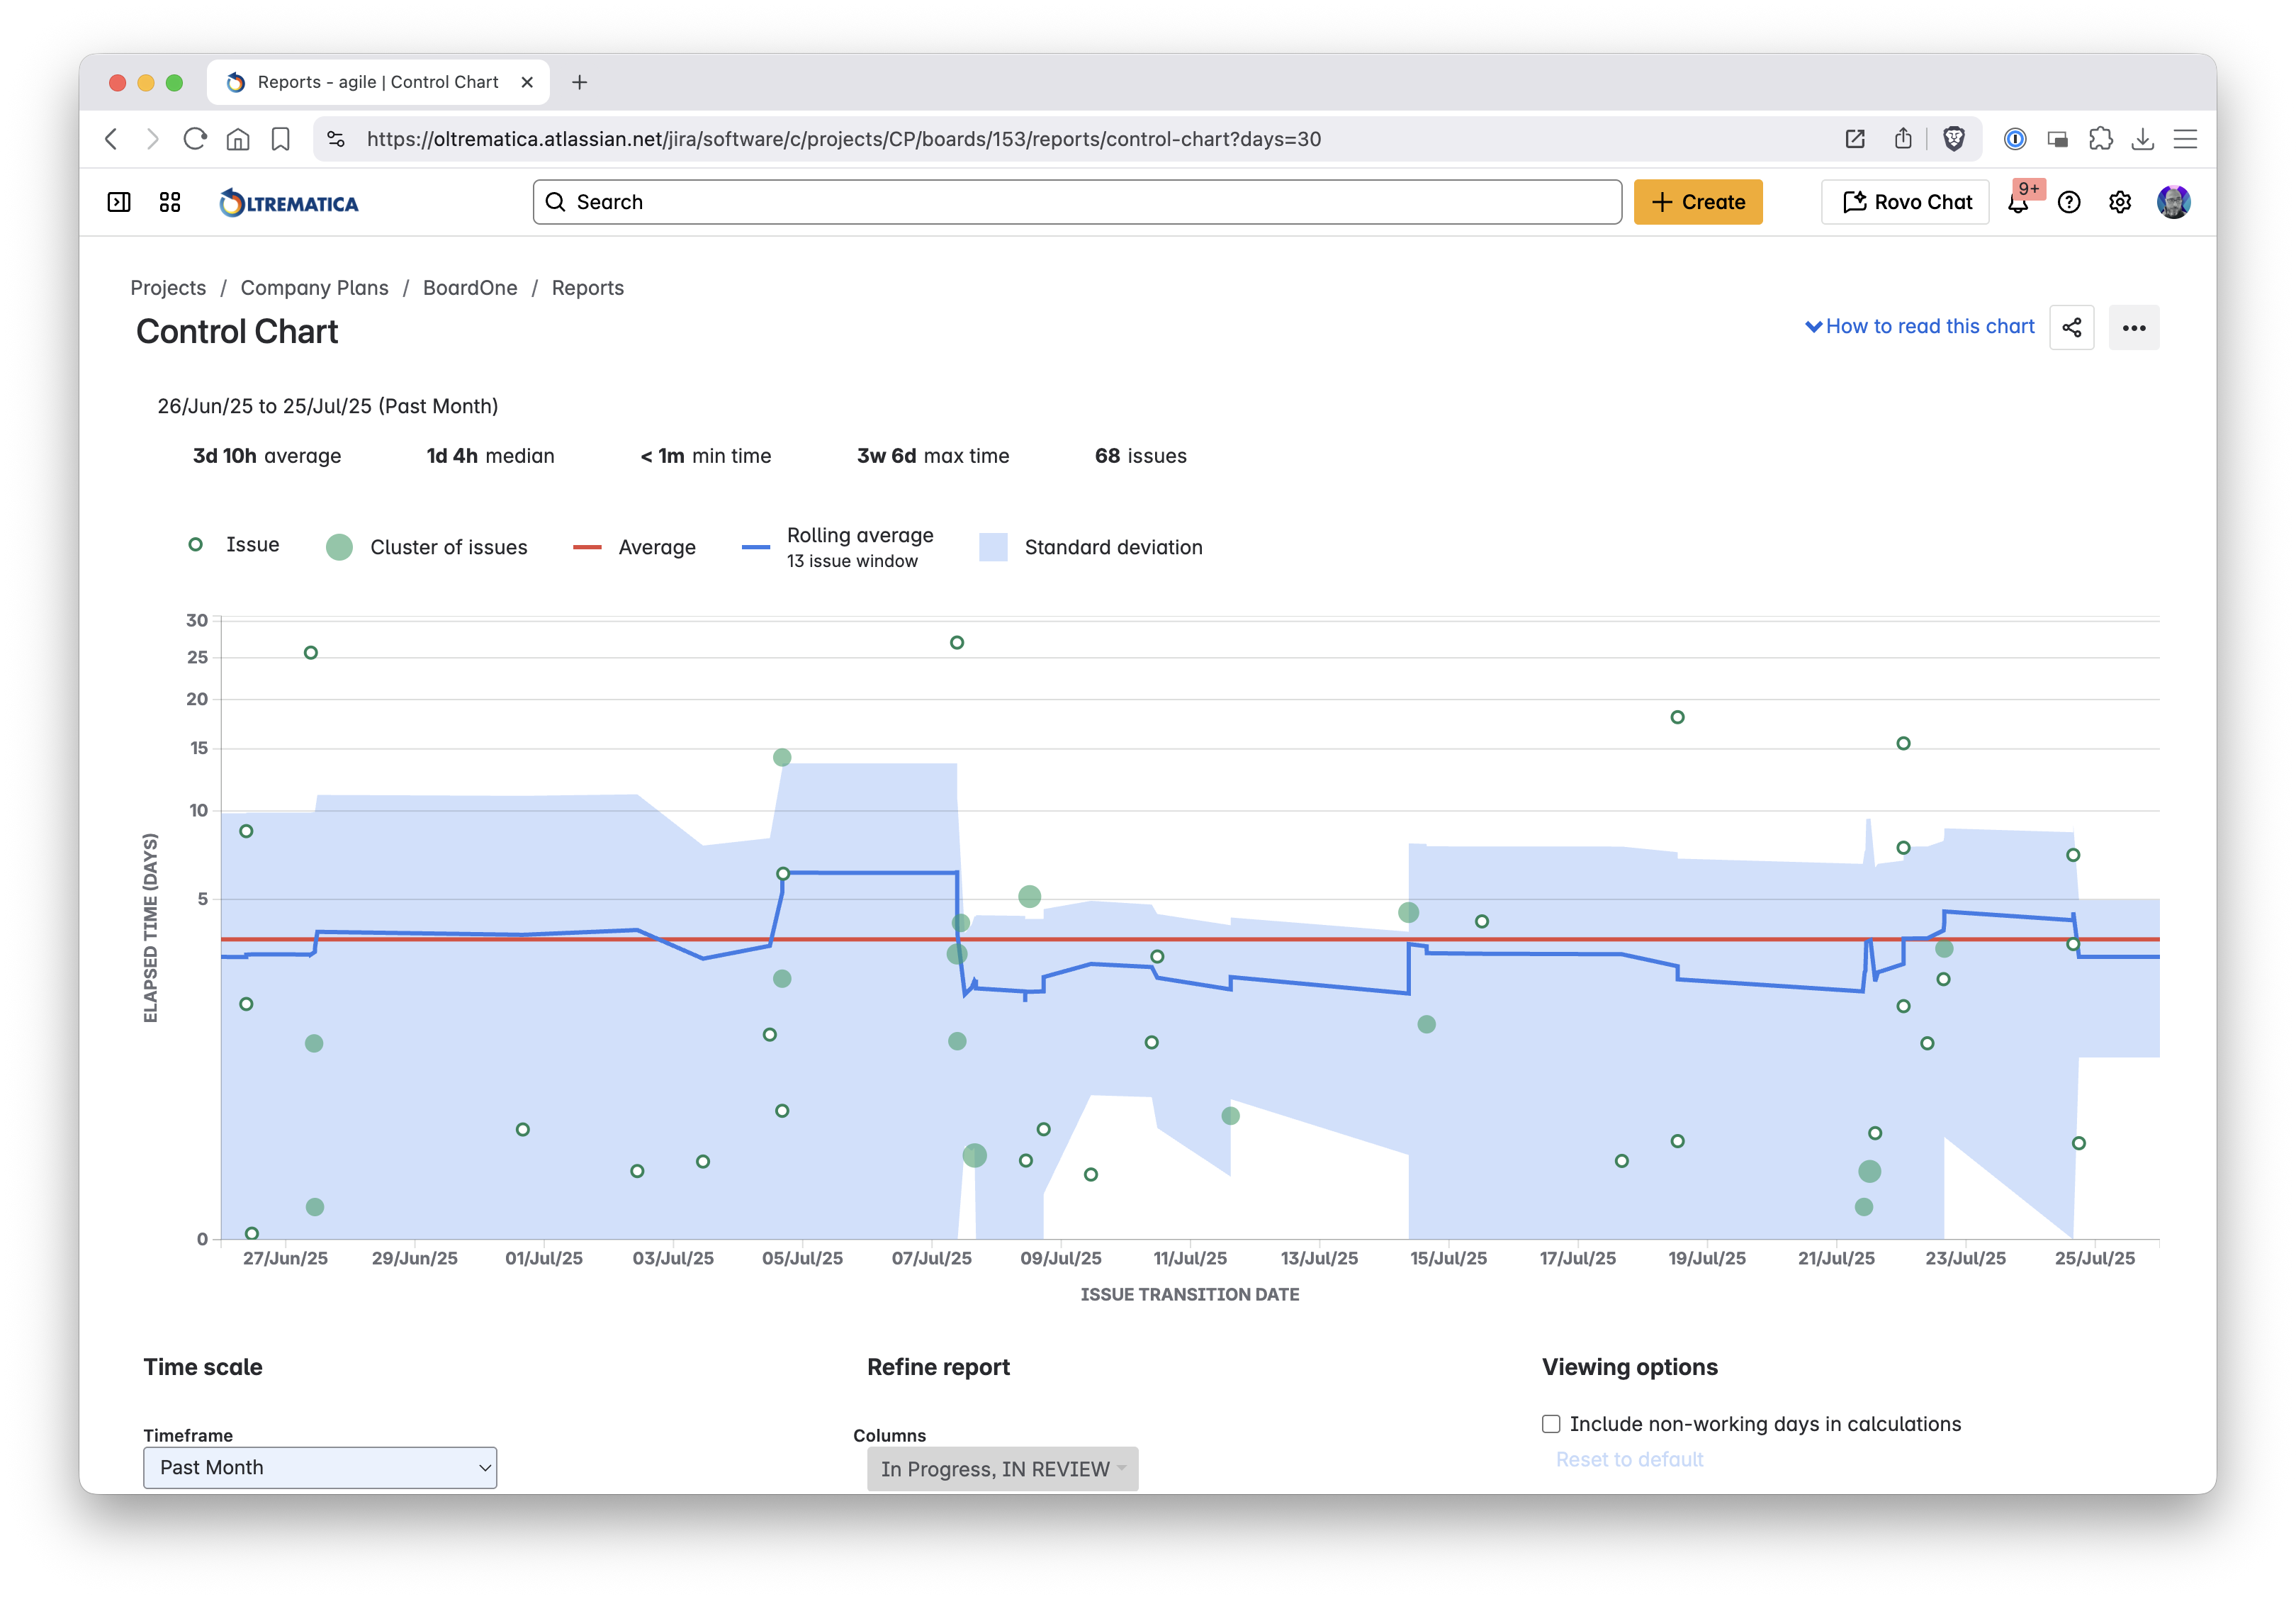Click the Create button
The height and width of the screenshot is (1599, 2296).
coord(1698,201)
